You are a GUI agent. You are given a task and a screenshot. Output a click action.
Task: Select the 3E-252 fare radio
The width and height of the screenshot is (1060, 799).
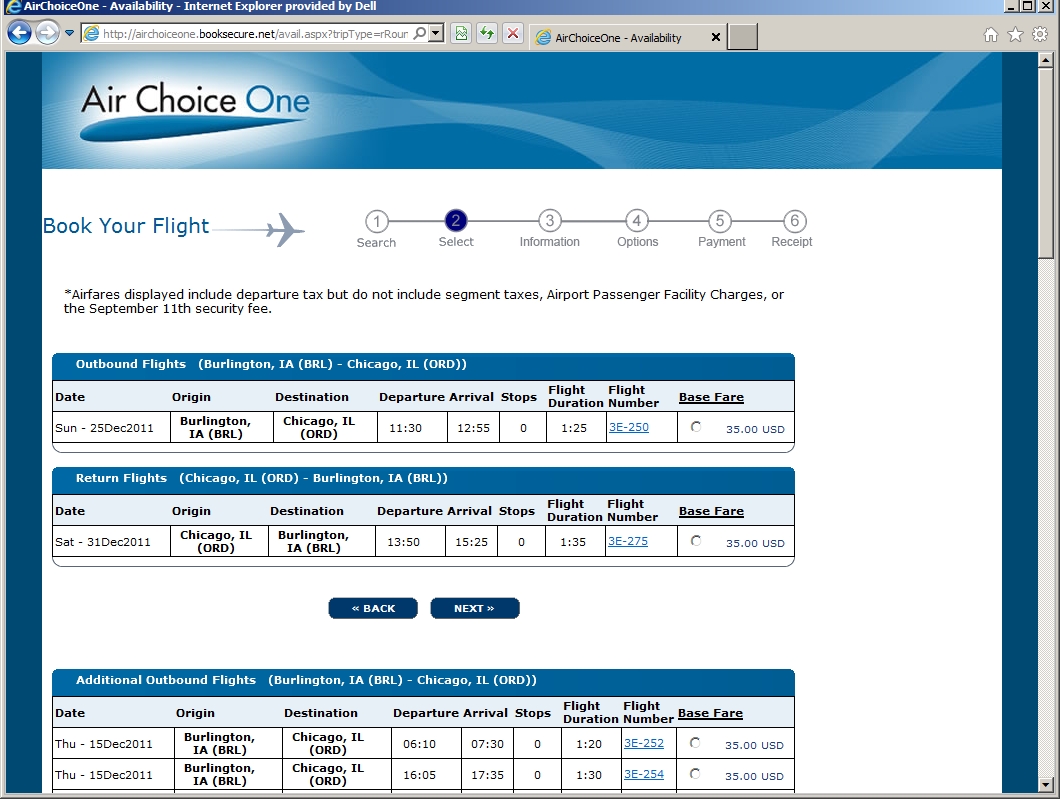click(x=695, y=743)
